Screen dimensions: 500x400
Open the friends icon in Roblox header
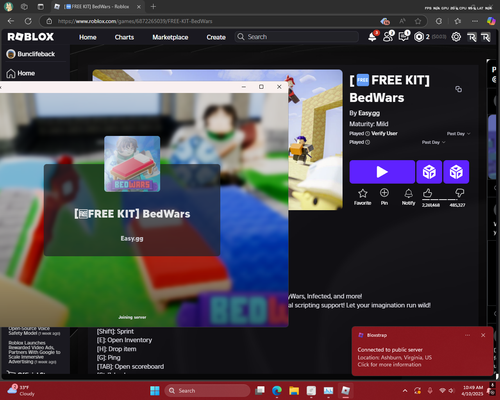coord(388,37)
